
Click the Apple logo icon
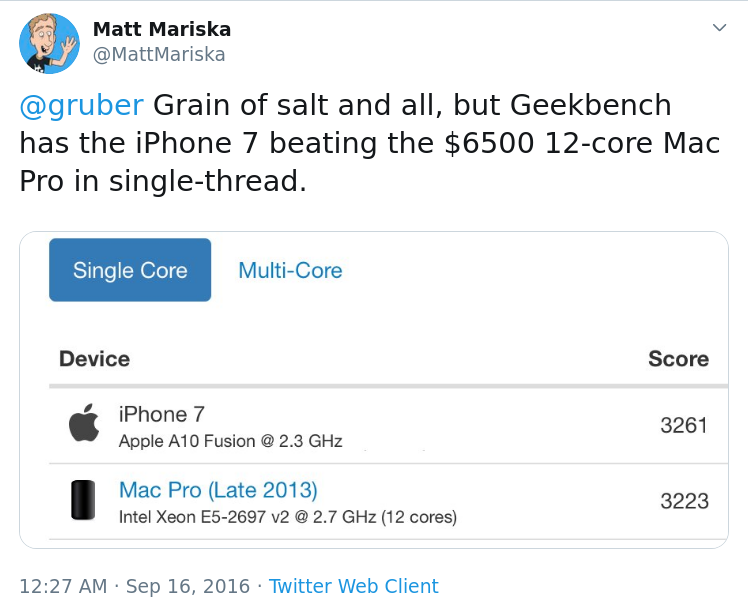(84, 424)
